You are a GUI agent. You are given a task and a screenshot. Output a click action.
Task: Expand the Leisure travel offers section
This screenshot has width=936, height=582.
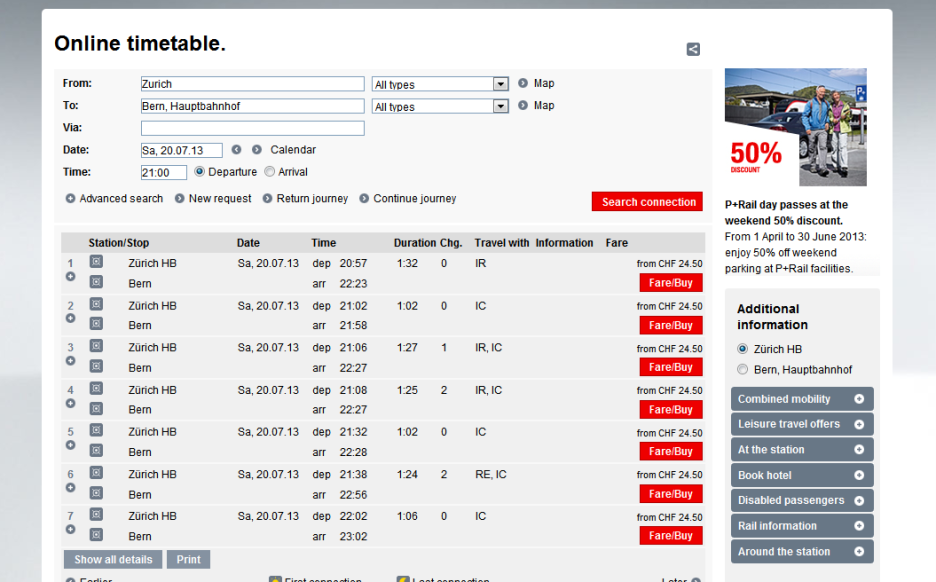coord(802,424)
